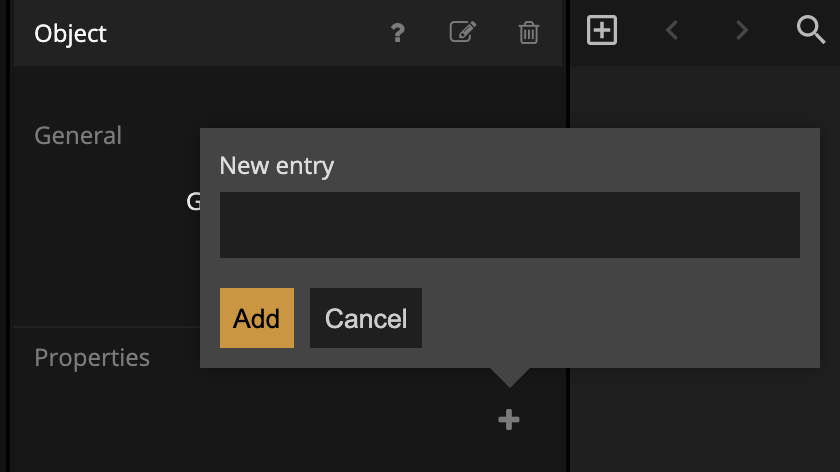Screen dimensions: 840x472
Task: Click the partially hidden "G" field label
Action: tap(193, 202)
